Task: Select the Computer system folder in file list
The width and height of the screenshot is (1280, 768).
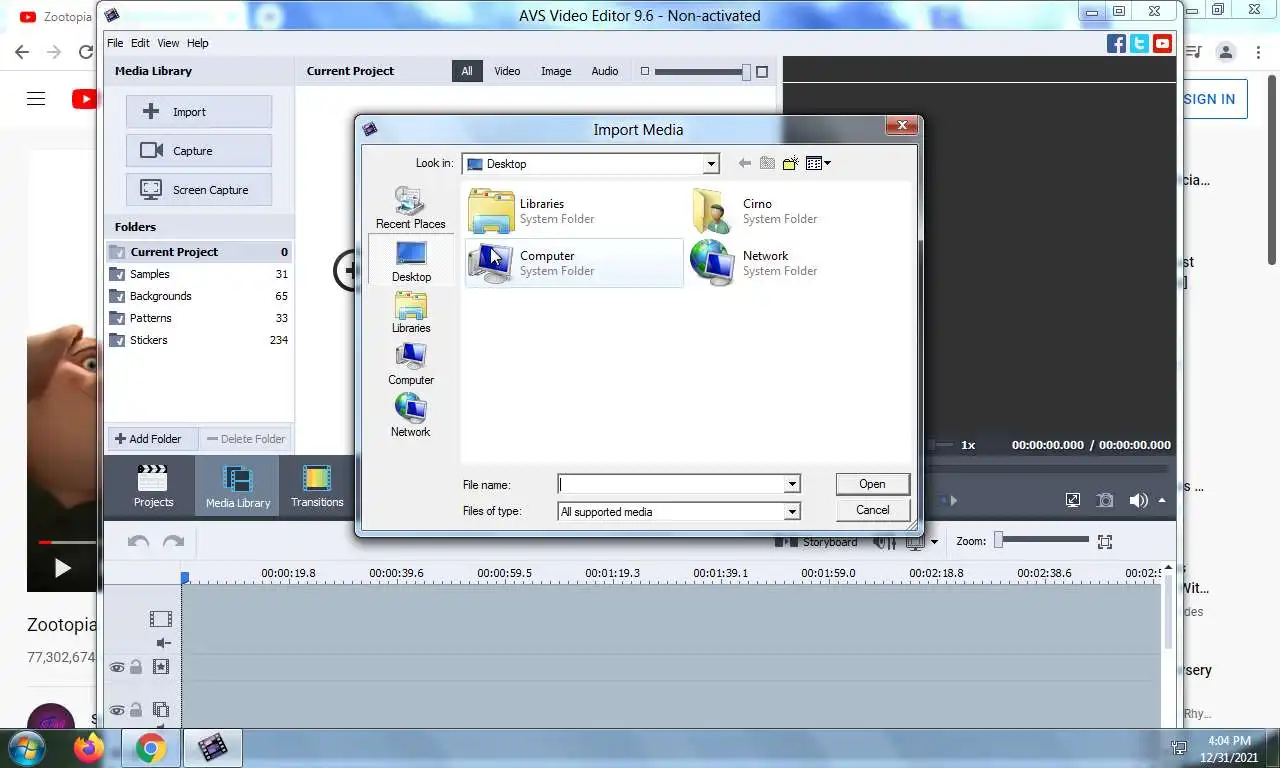Action: tap(573, 263)
